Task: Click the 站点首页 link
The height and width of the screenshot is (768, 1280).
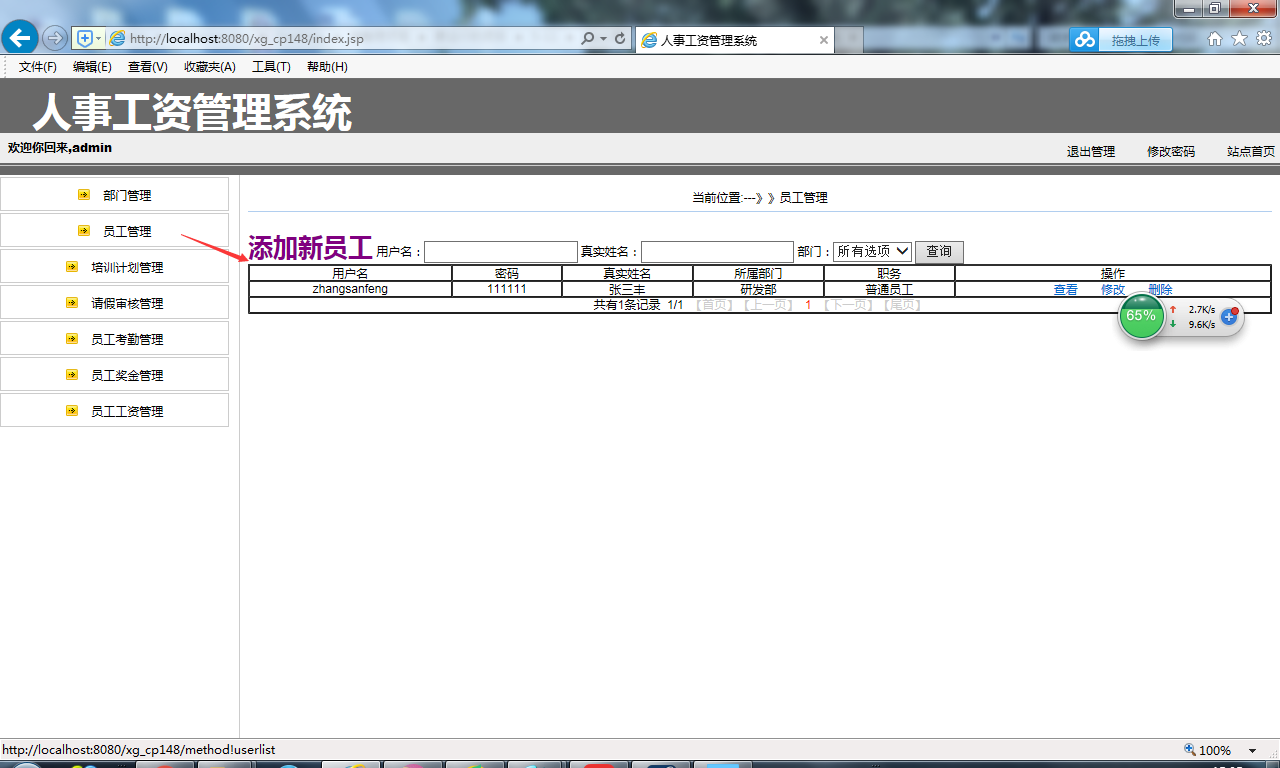Action: (x=1251, y=152)
